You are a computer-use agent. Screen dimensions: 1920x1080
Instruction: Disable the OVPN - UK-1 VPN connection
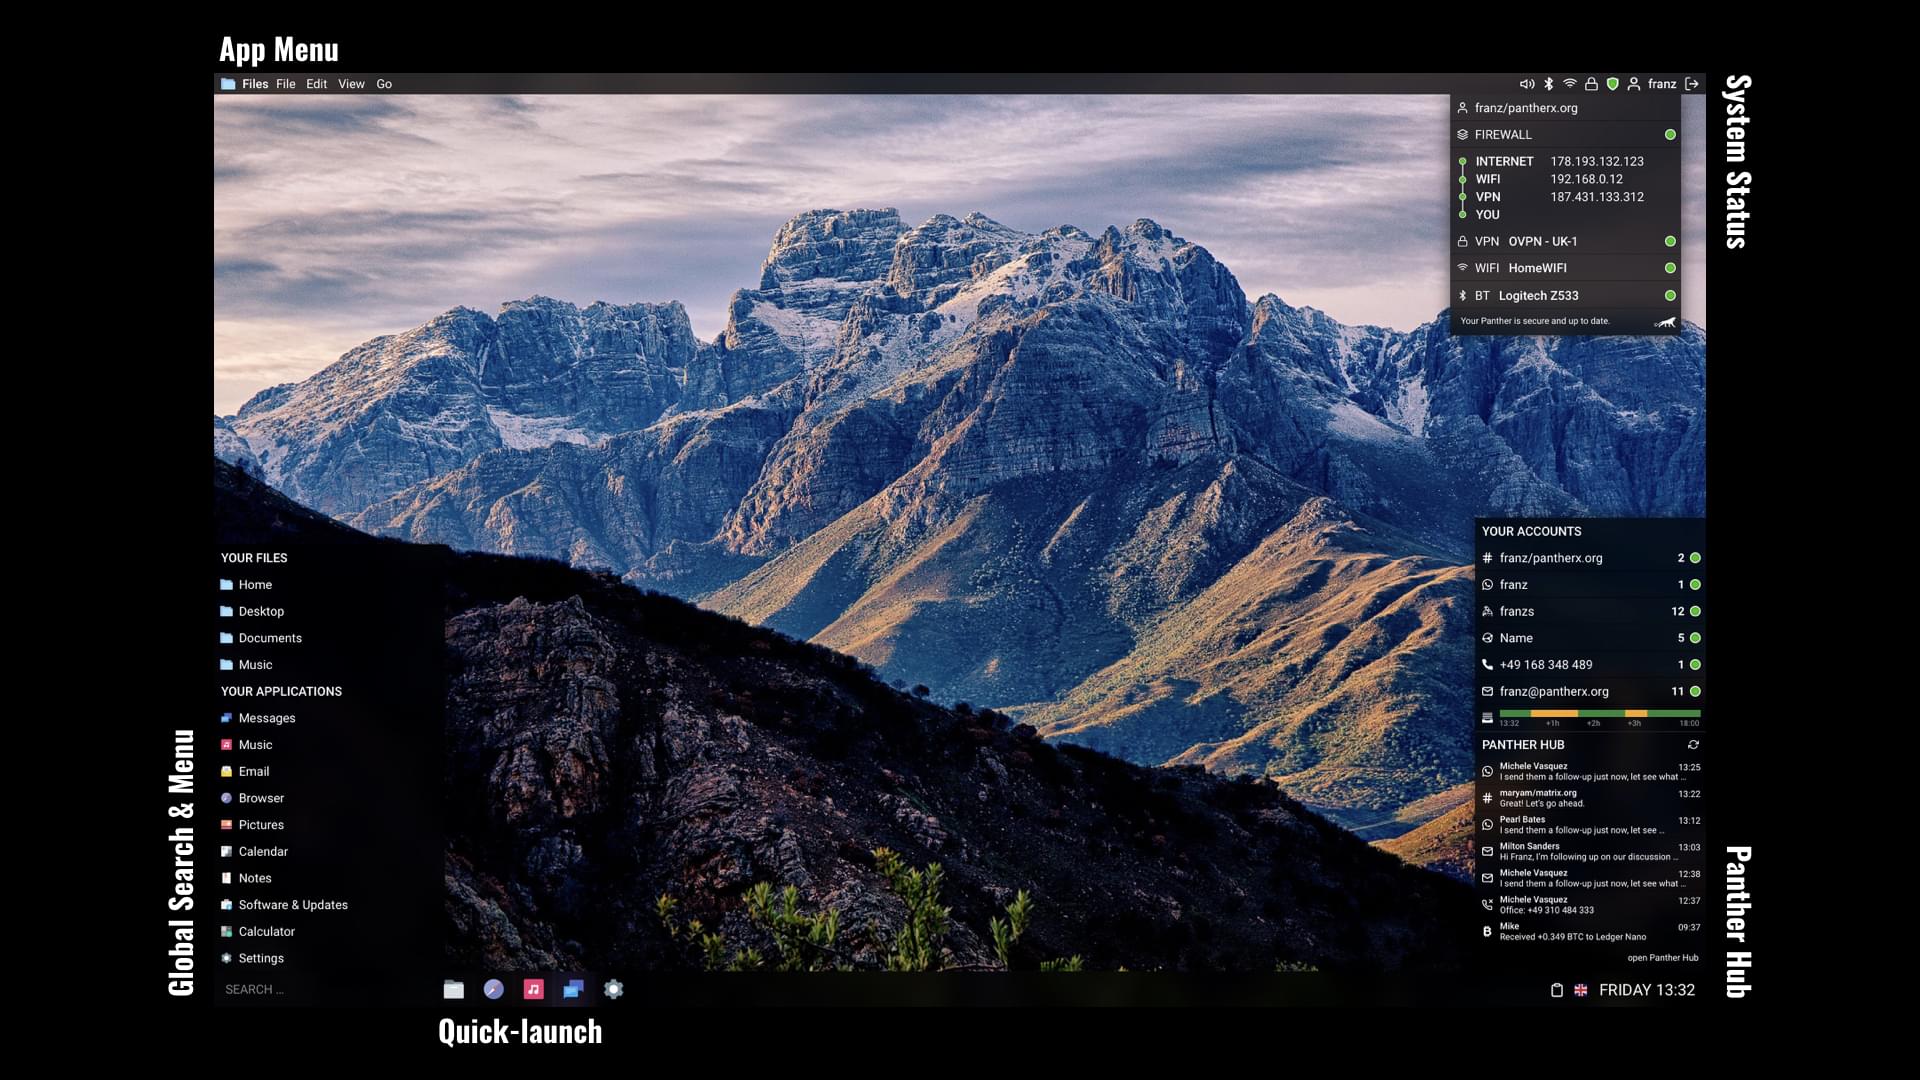pos(1670,241)
